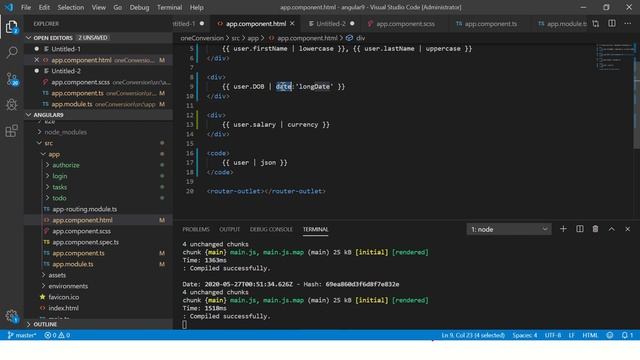
Task: Collapse the src folder
Action: pos(48,143)
